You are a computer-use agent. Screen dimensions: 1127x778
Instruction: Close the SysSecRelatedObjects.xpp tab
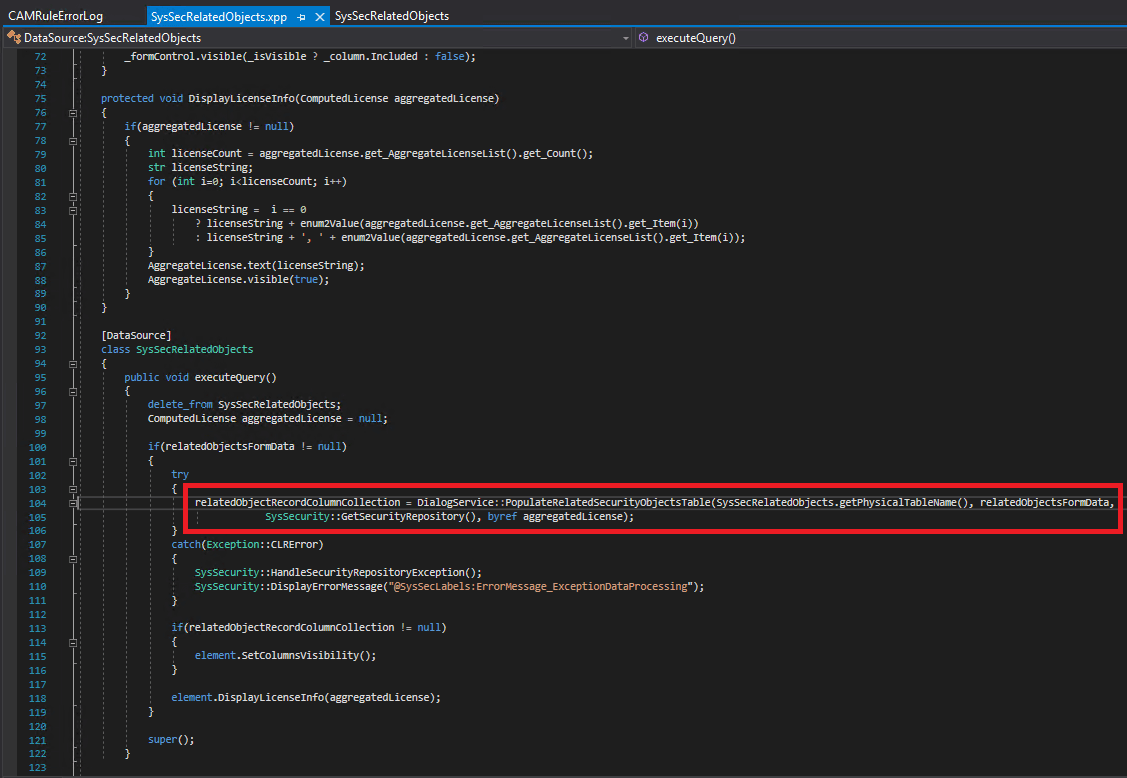[x=320, y=17]
